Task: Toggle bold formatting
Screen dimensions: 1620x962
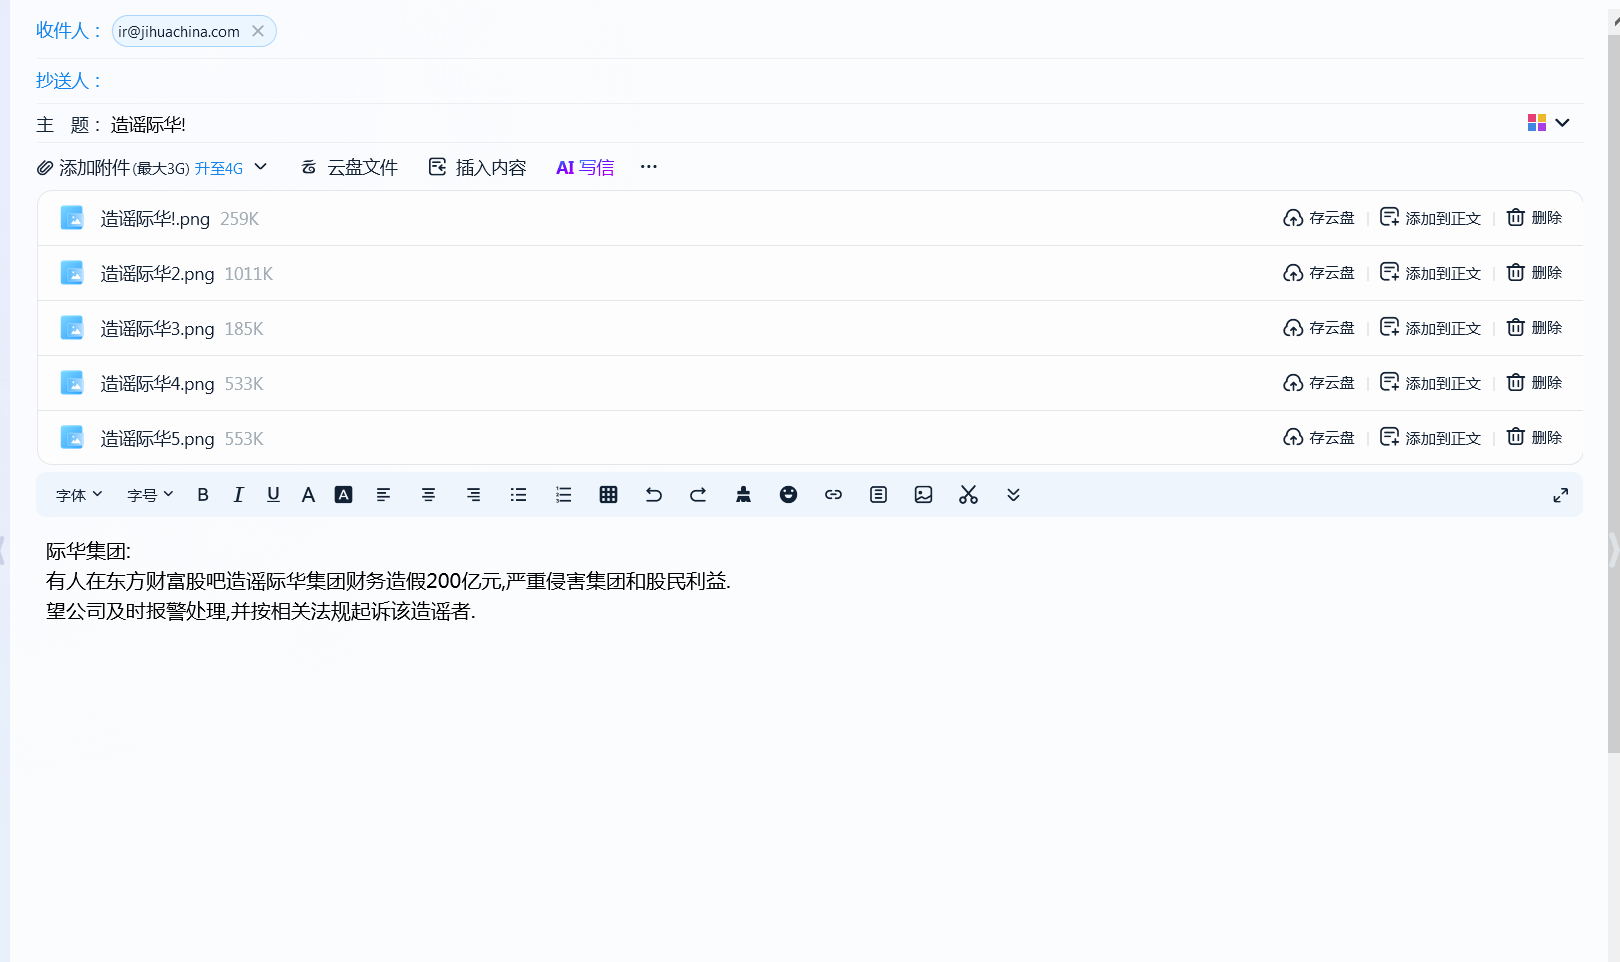Action: (x=203, y=495)
